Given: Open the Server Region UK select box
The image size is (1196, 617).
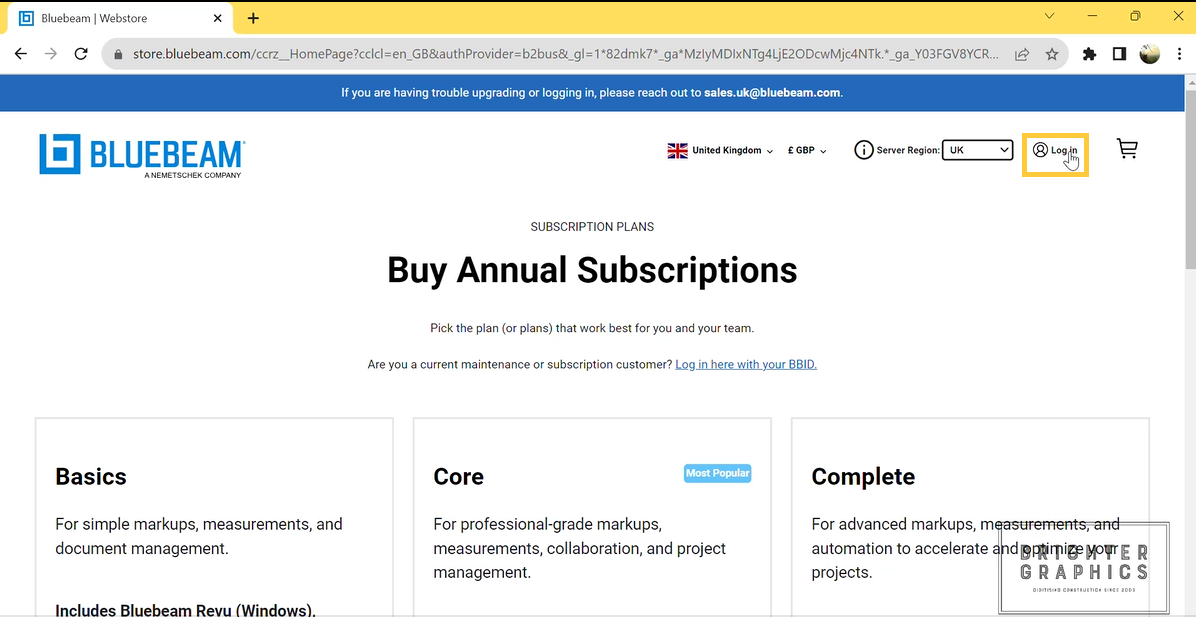Looking at the screenshot, I should tap(977, 150).
